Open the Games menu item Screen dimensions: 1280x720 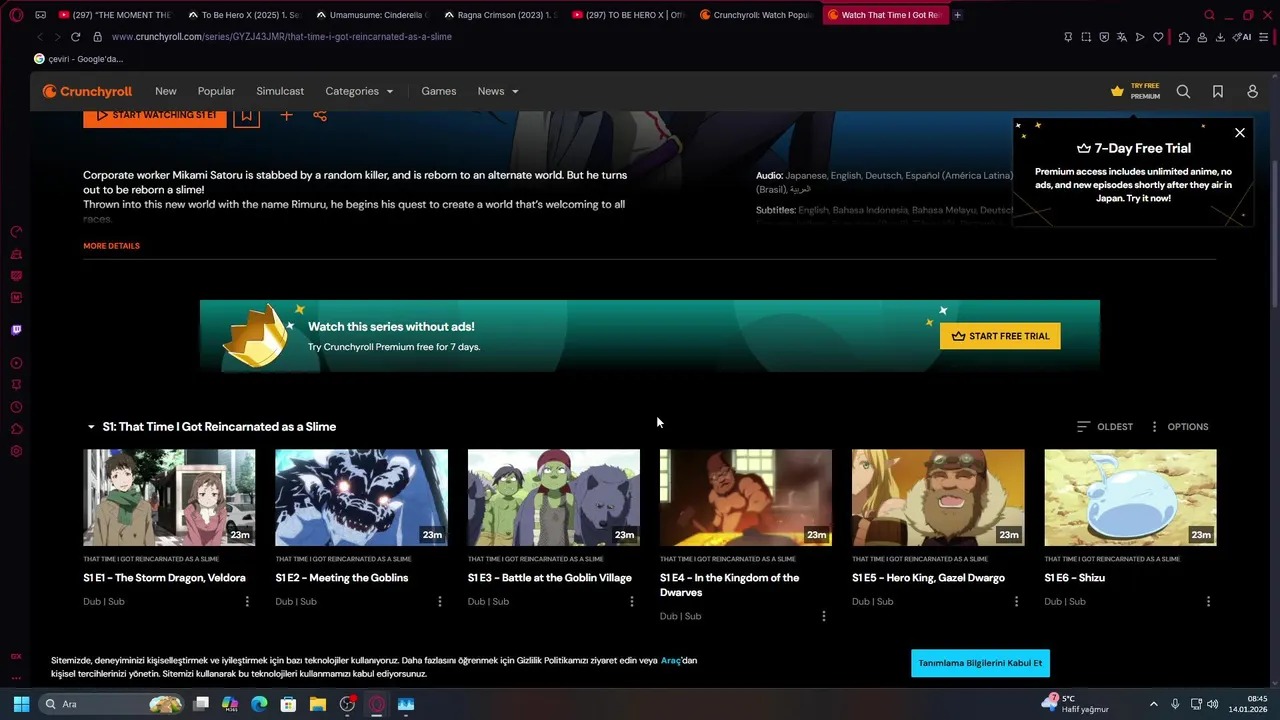pyautogui.click(x=439, y=91)
